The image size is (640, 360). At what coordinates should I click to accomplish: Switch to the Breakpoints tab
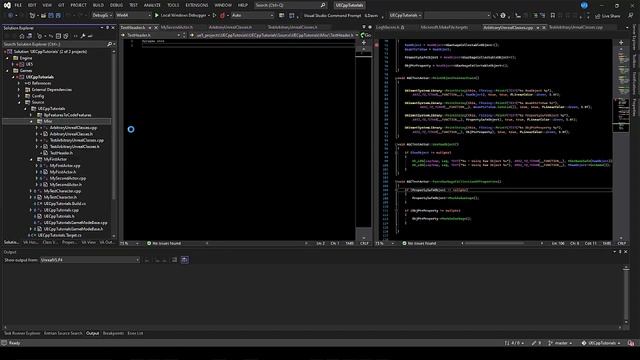113,333
